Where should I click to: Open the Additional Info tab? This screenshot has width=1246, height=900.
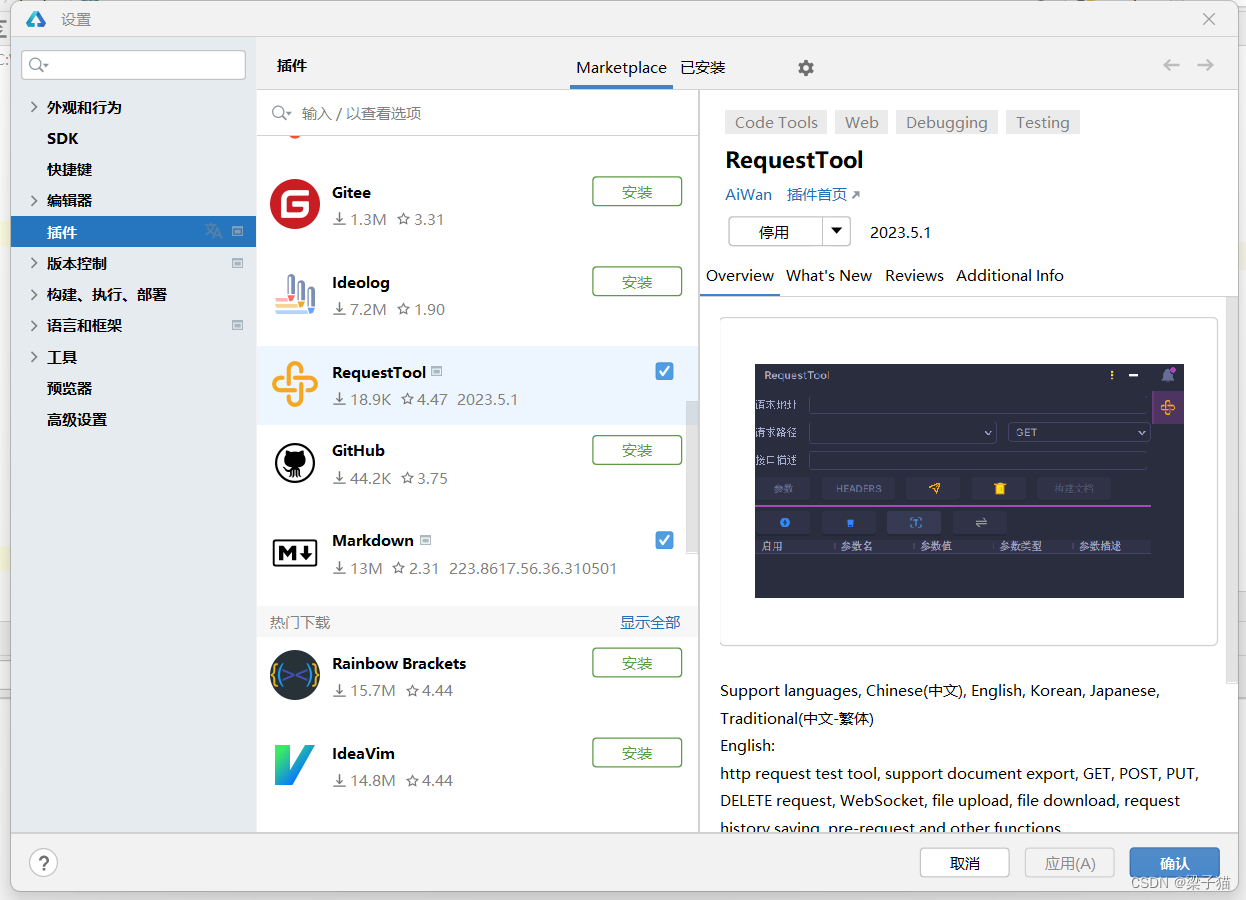pos(1010,275)
